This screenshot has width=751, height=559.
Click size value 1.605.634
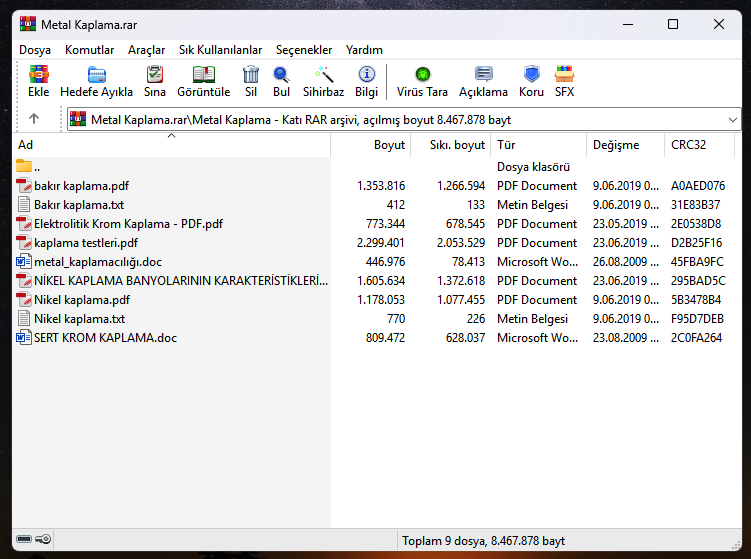pyautogui.click(x=381, y=281)
